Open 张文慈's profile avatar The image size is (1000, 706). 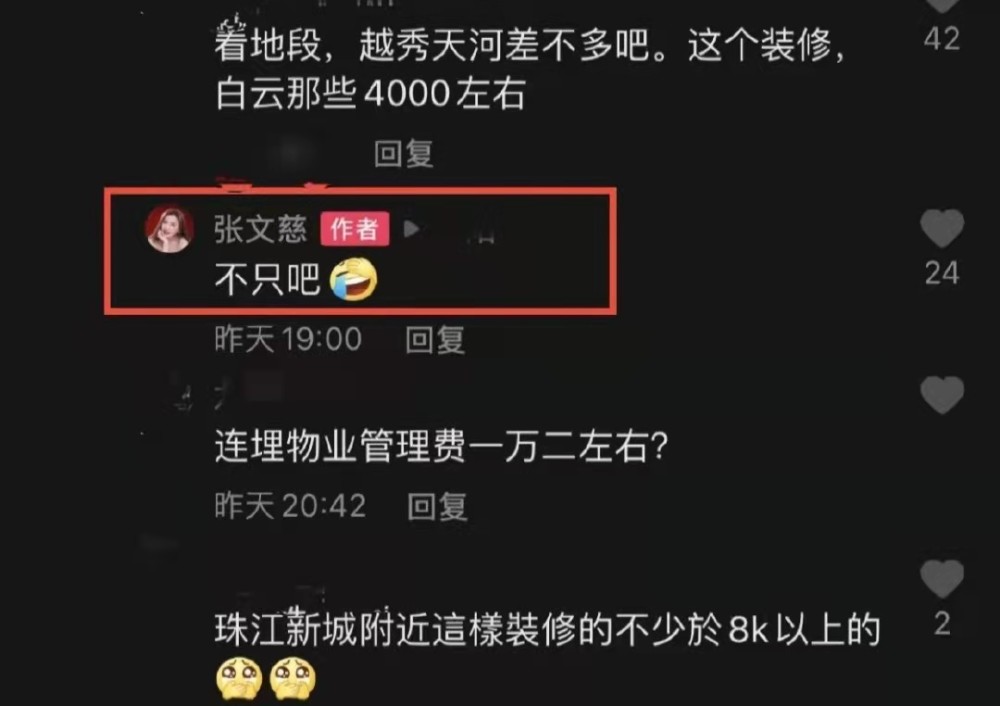point(170,229)
